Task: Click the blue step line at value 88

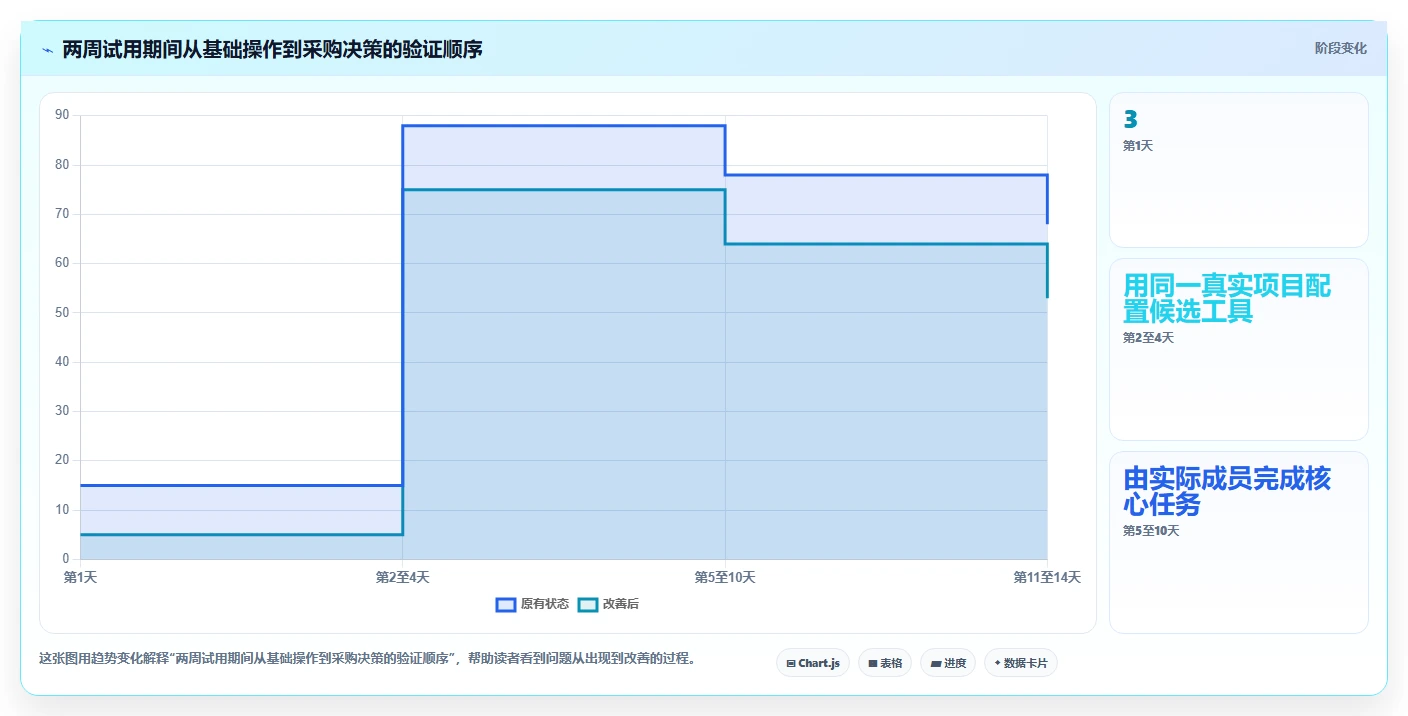Action: click(563, 126)
